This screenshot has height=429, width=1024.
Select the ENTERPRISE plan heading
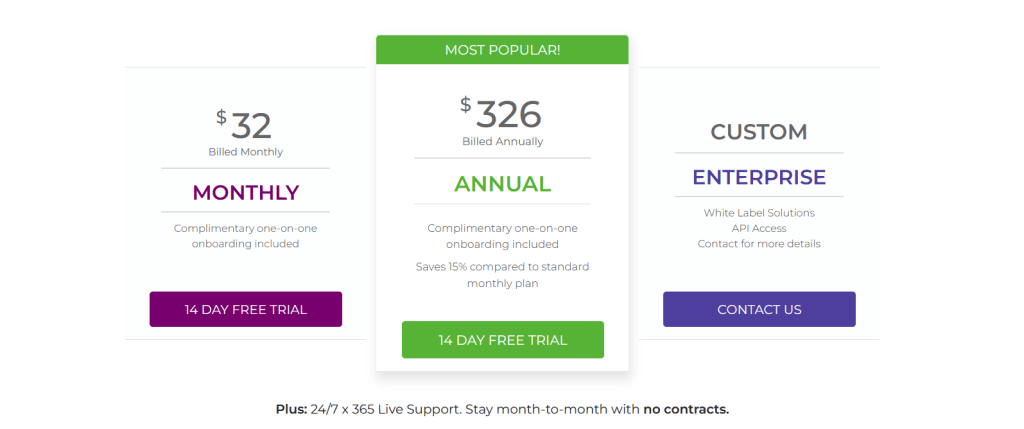(x=759, y=177)
